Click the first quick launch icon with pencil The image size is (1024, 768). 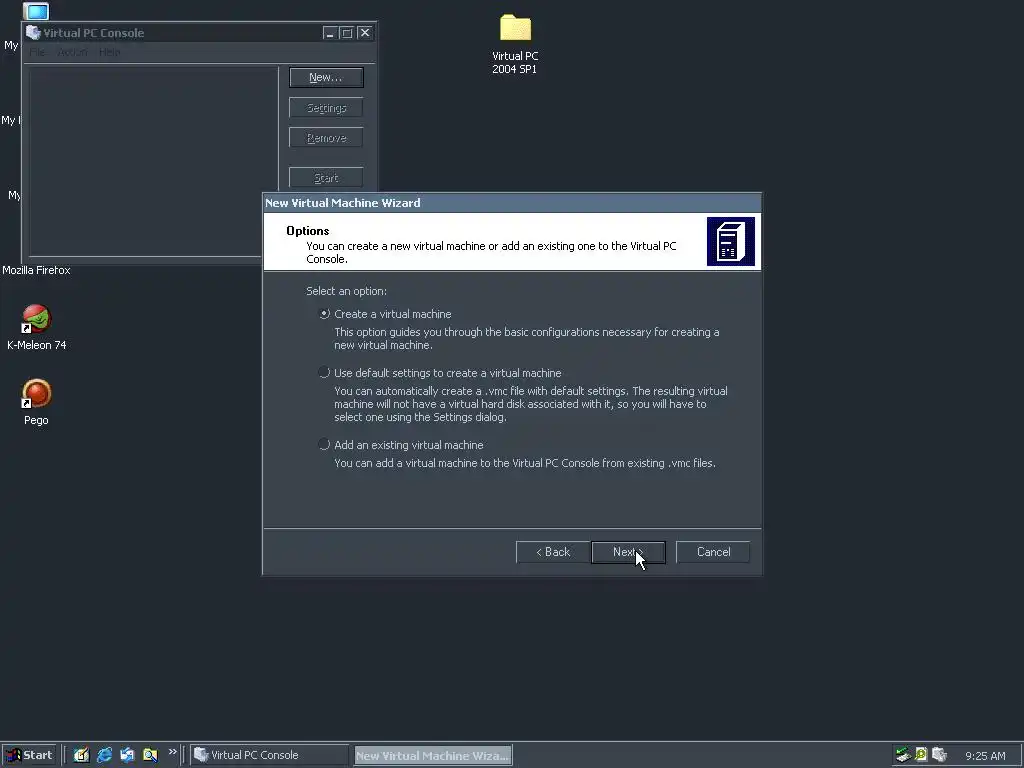click(81, 755)
